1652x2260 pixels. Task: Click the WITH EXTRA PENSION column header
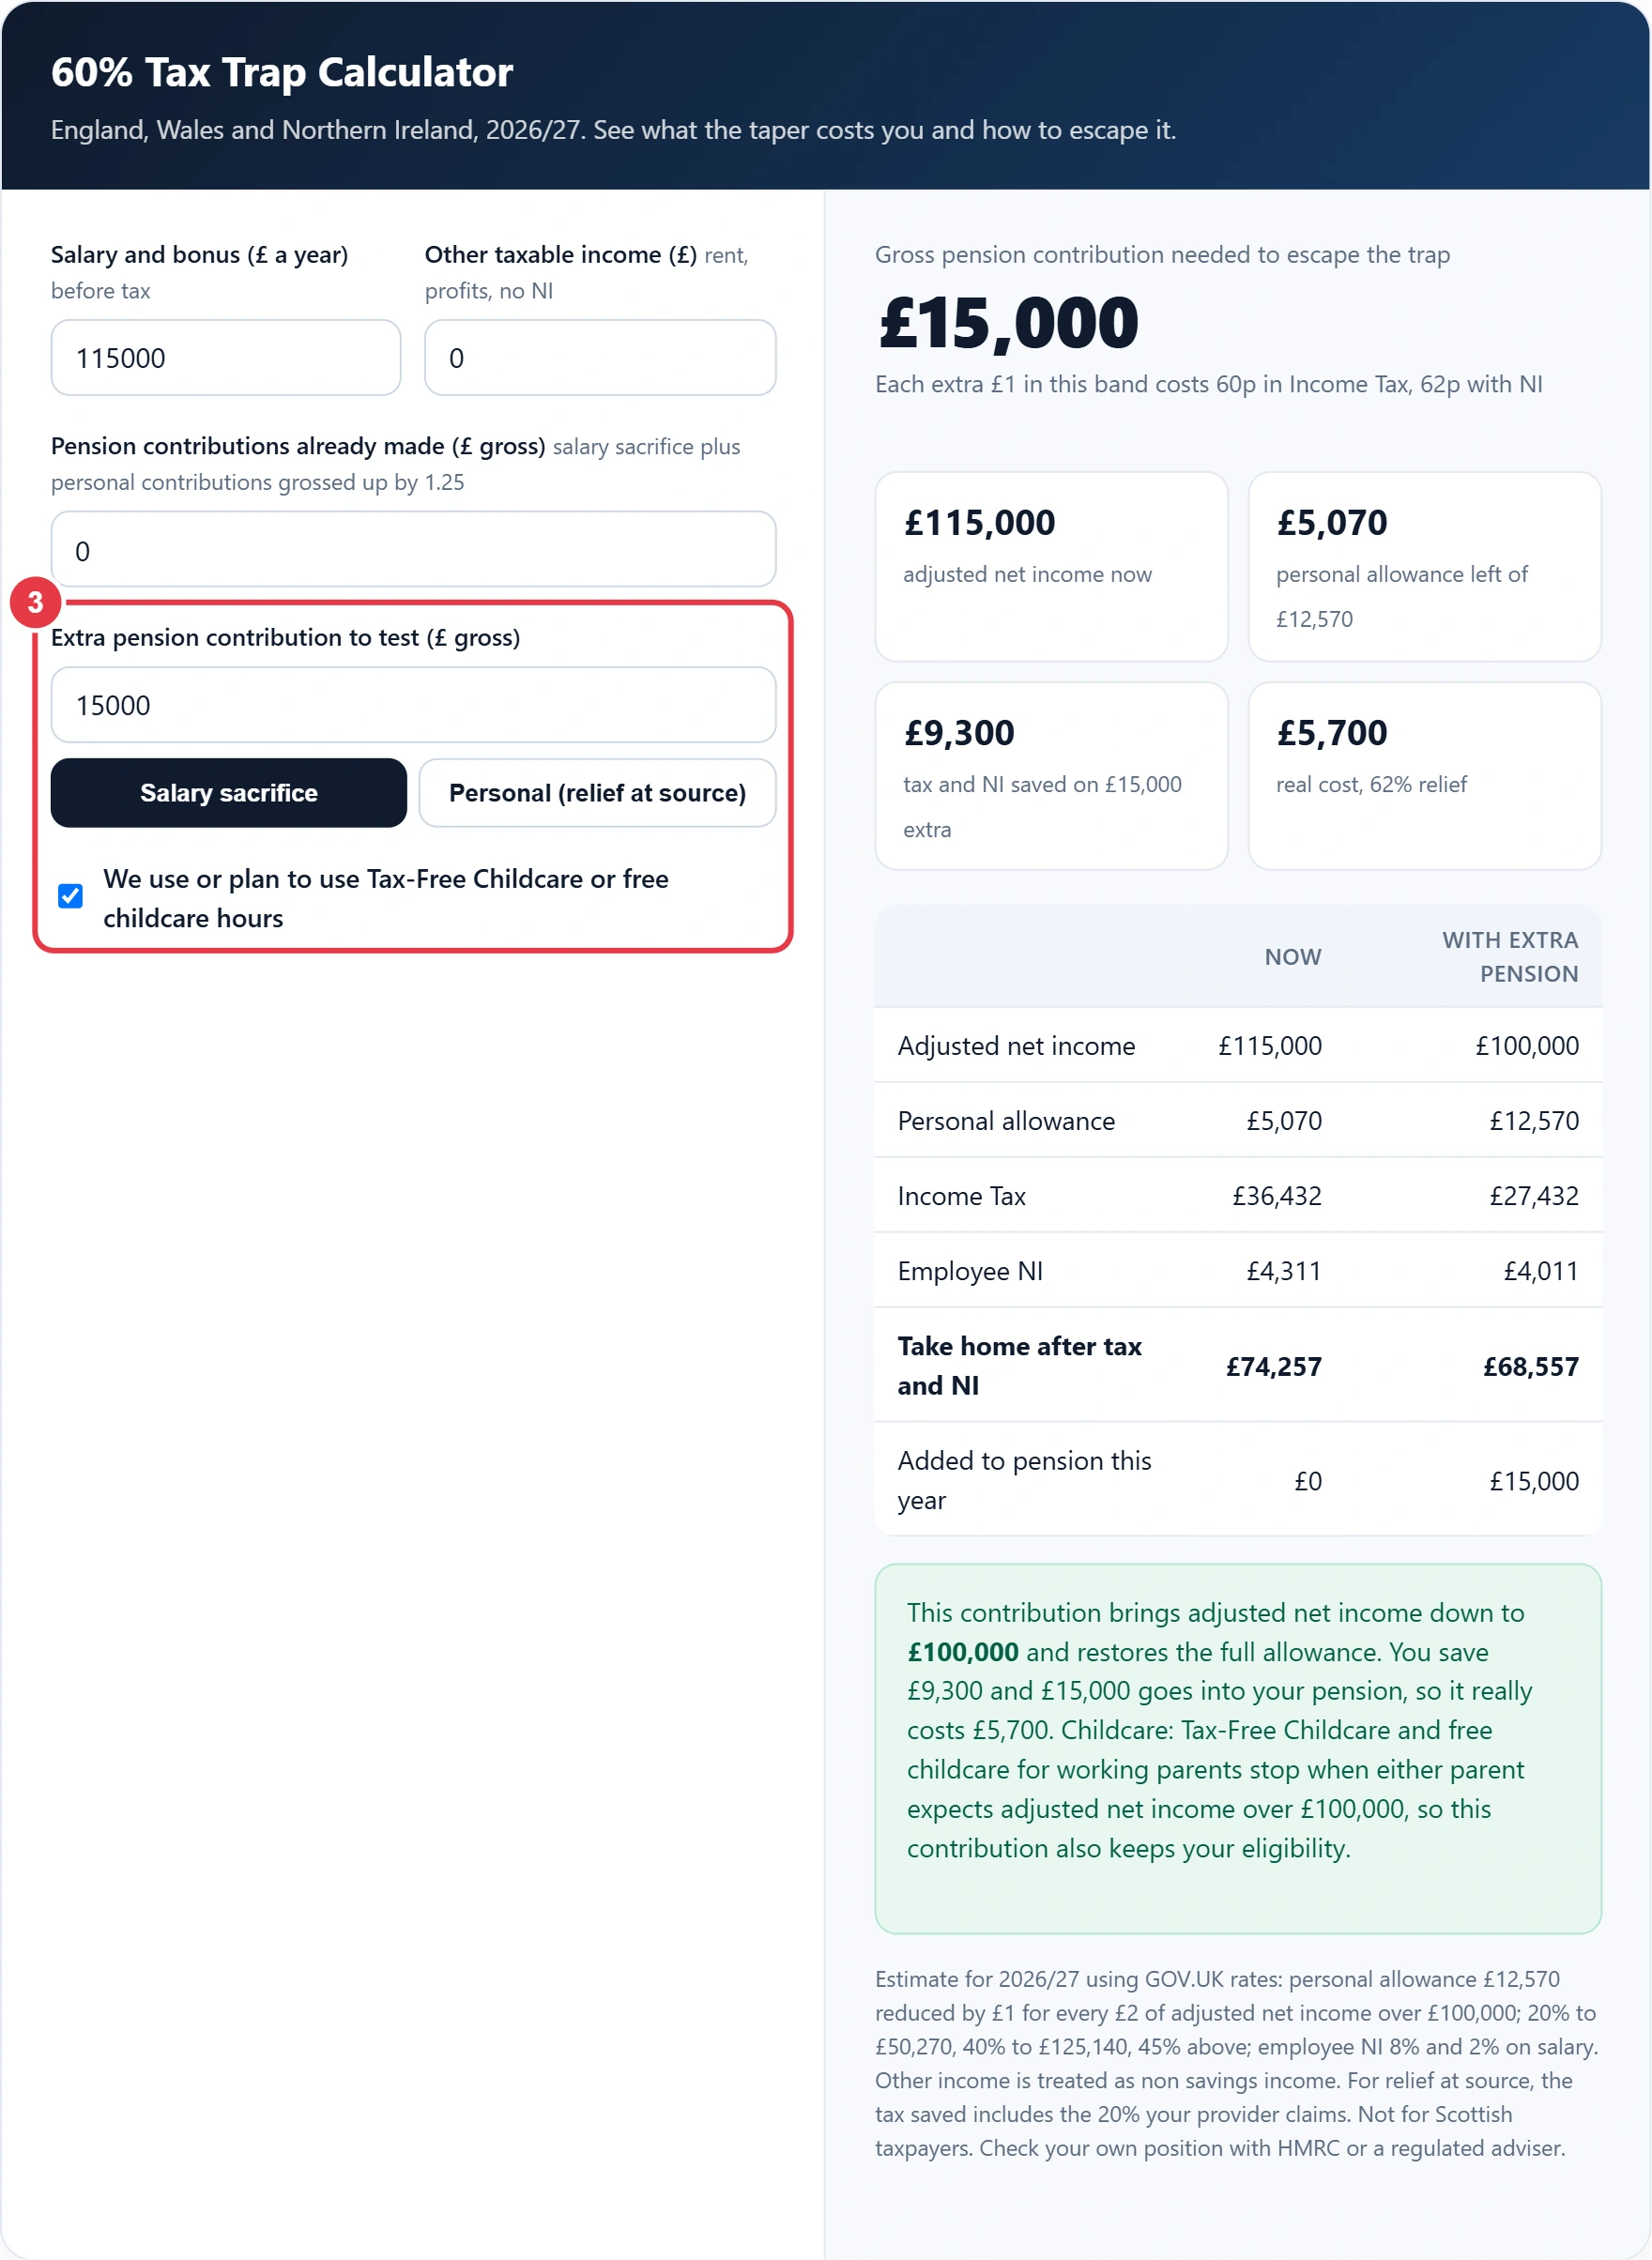point(1508,957)
